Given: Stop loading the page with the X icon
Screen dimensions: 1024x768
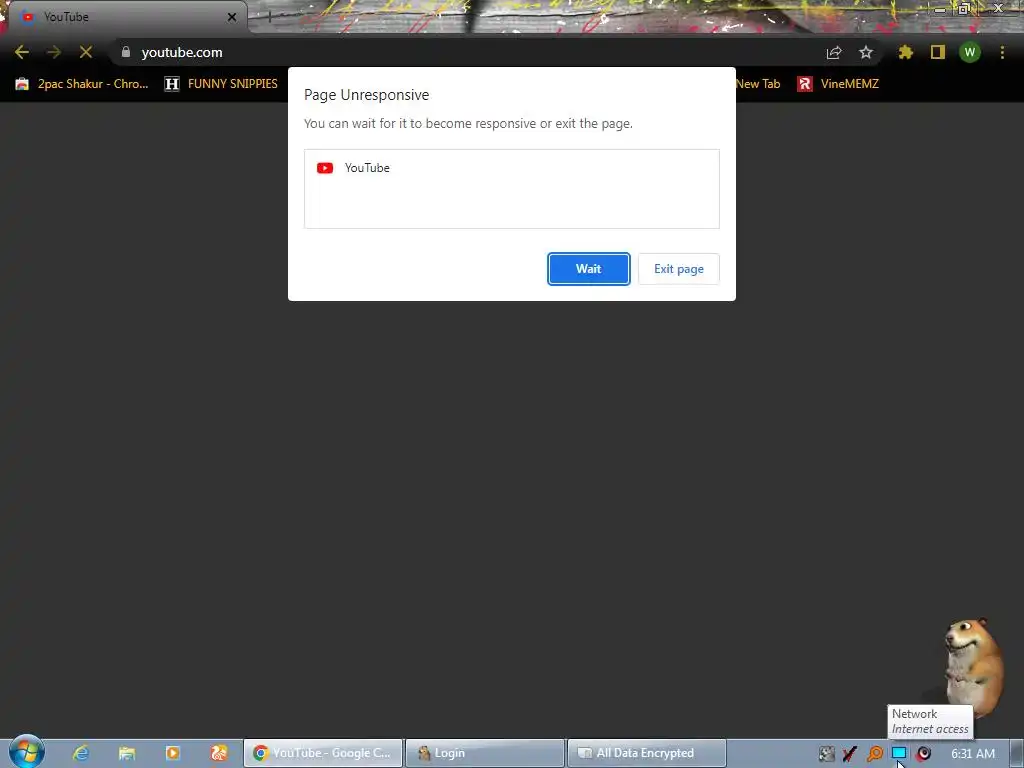Looking at the screenshot, I should pyautogui.click(x=86, y=52).
